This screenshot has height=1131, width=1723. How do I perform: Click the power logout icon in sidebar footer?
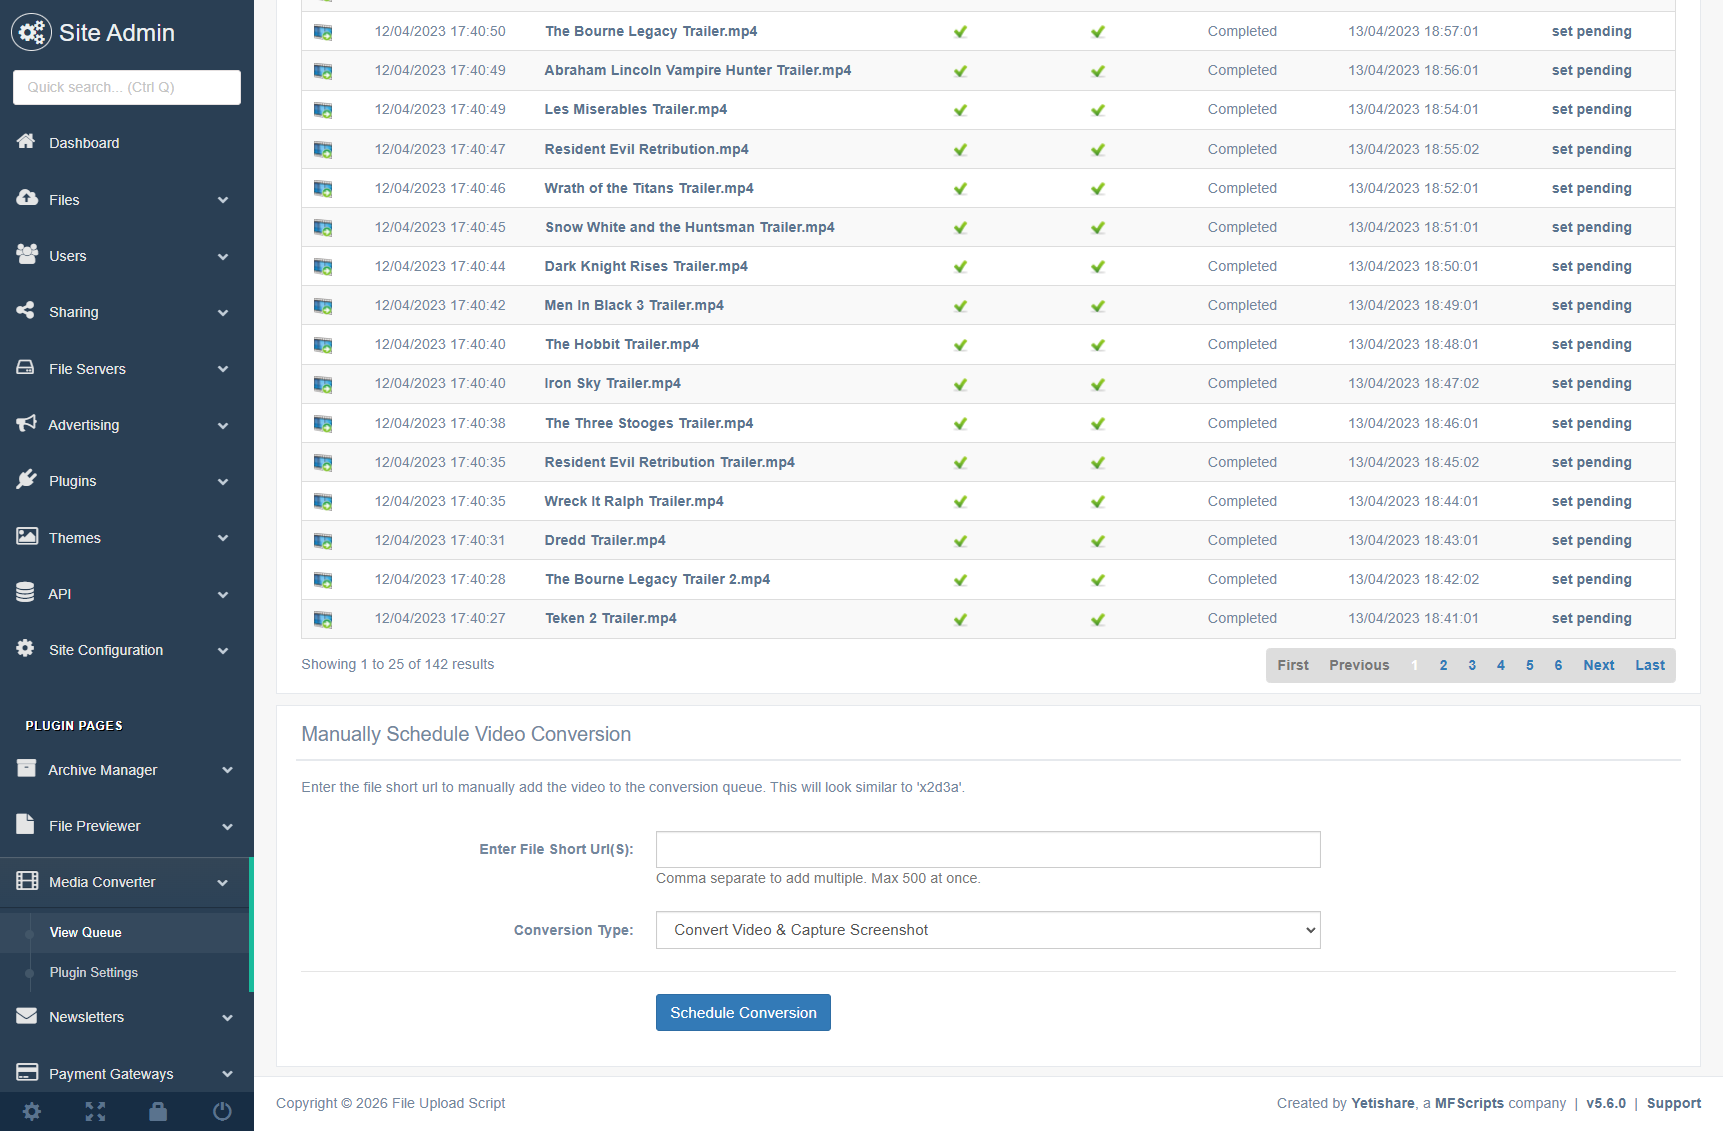222,1111
